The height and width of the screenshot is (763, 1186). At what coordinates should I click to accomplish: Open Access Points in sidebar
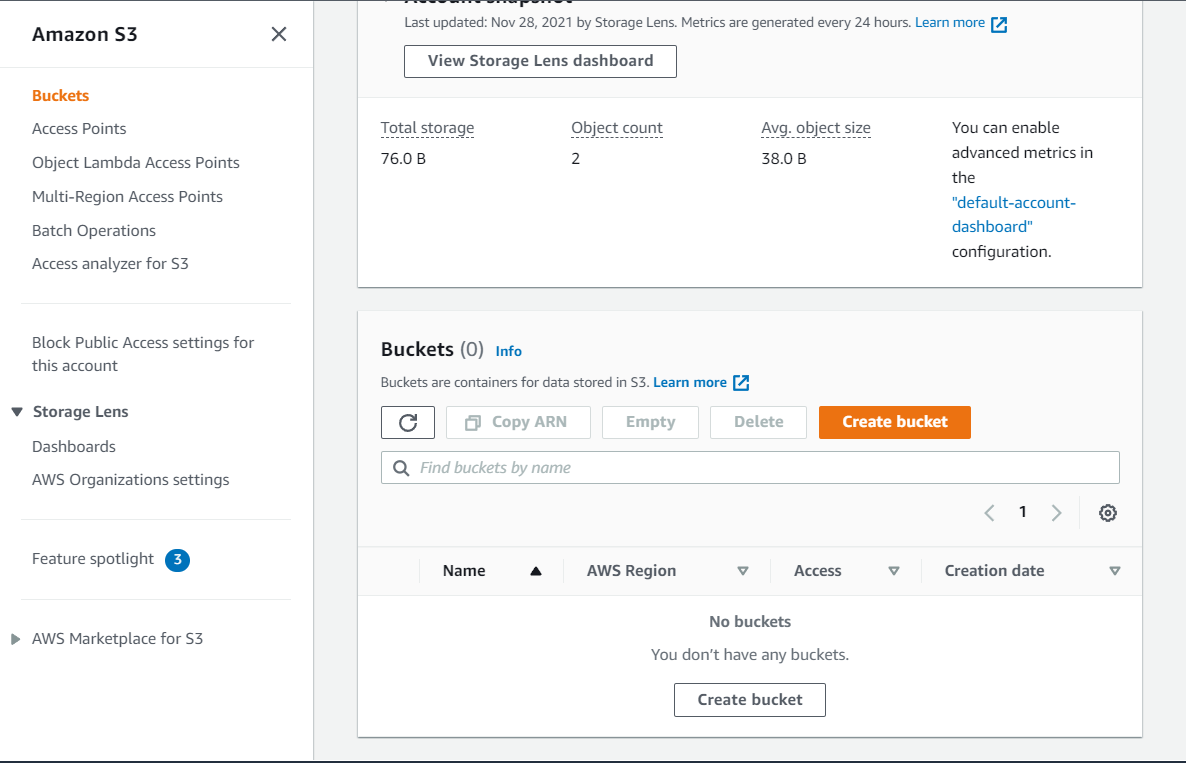point(79,129)
